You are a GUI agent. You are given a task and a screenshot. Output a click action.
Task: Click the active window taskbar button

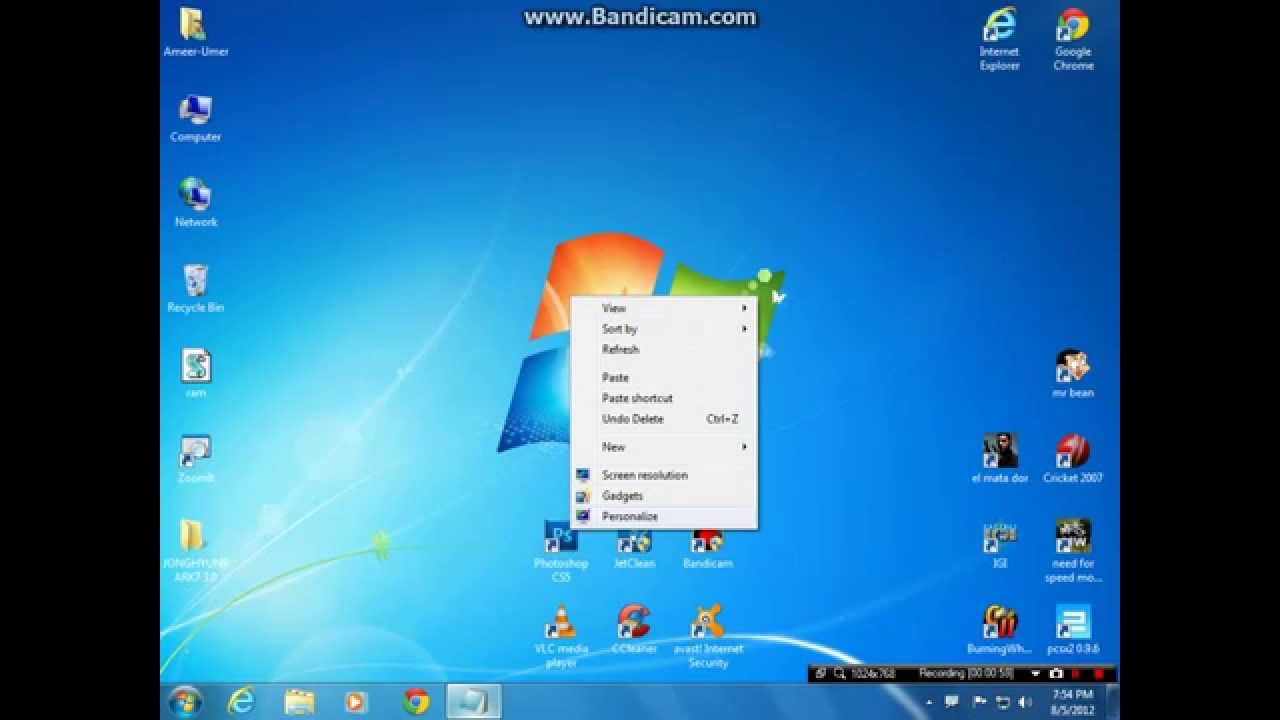[x=473, y=702]
